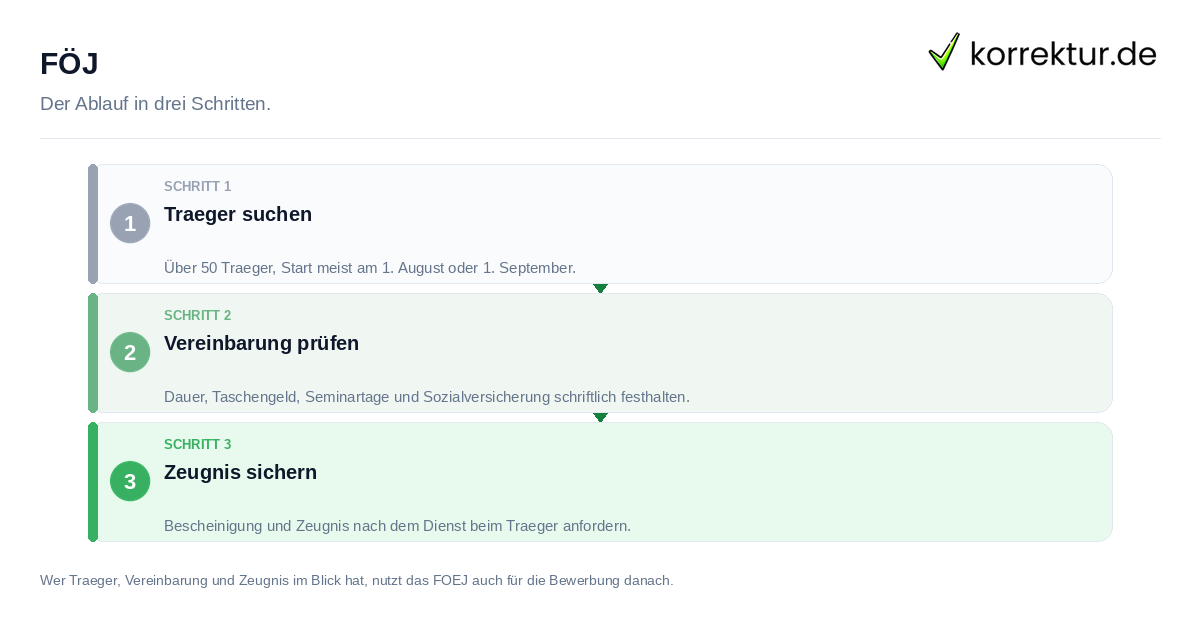
Task: Click the arrow between step 2 and 3
Action: [600, 417]
